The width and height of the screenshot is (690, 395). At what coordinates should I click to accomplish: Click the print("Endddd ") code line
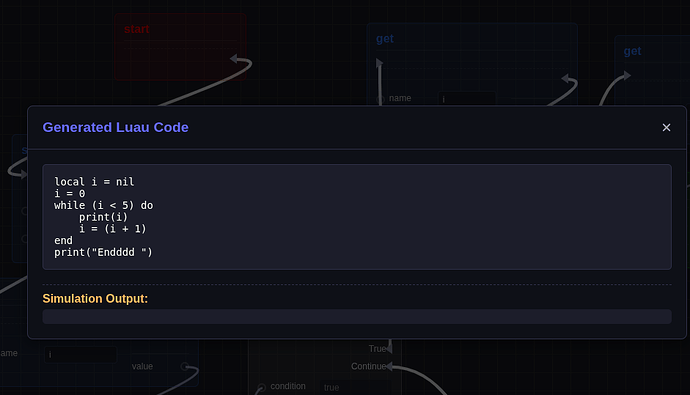tap(103, 252)
